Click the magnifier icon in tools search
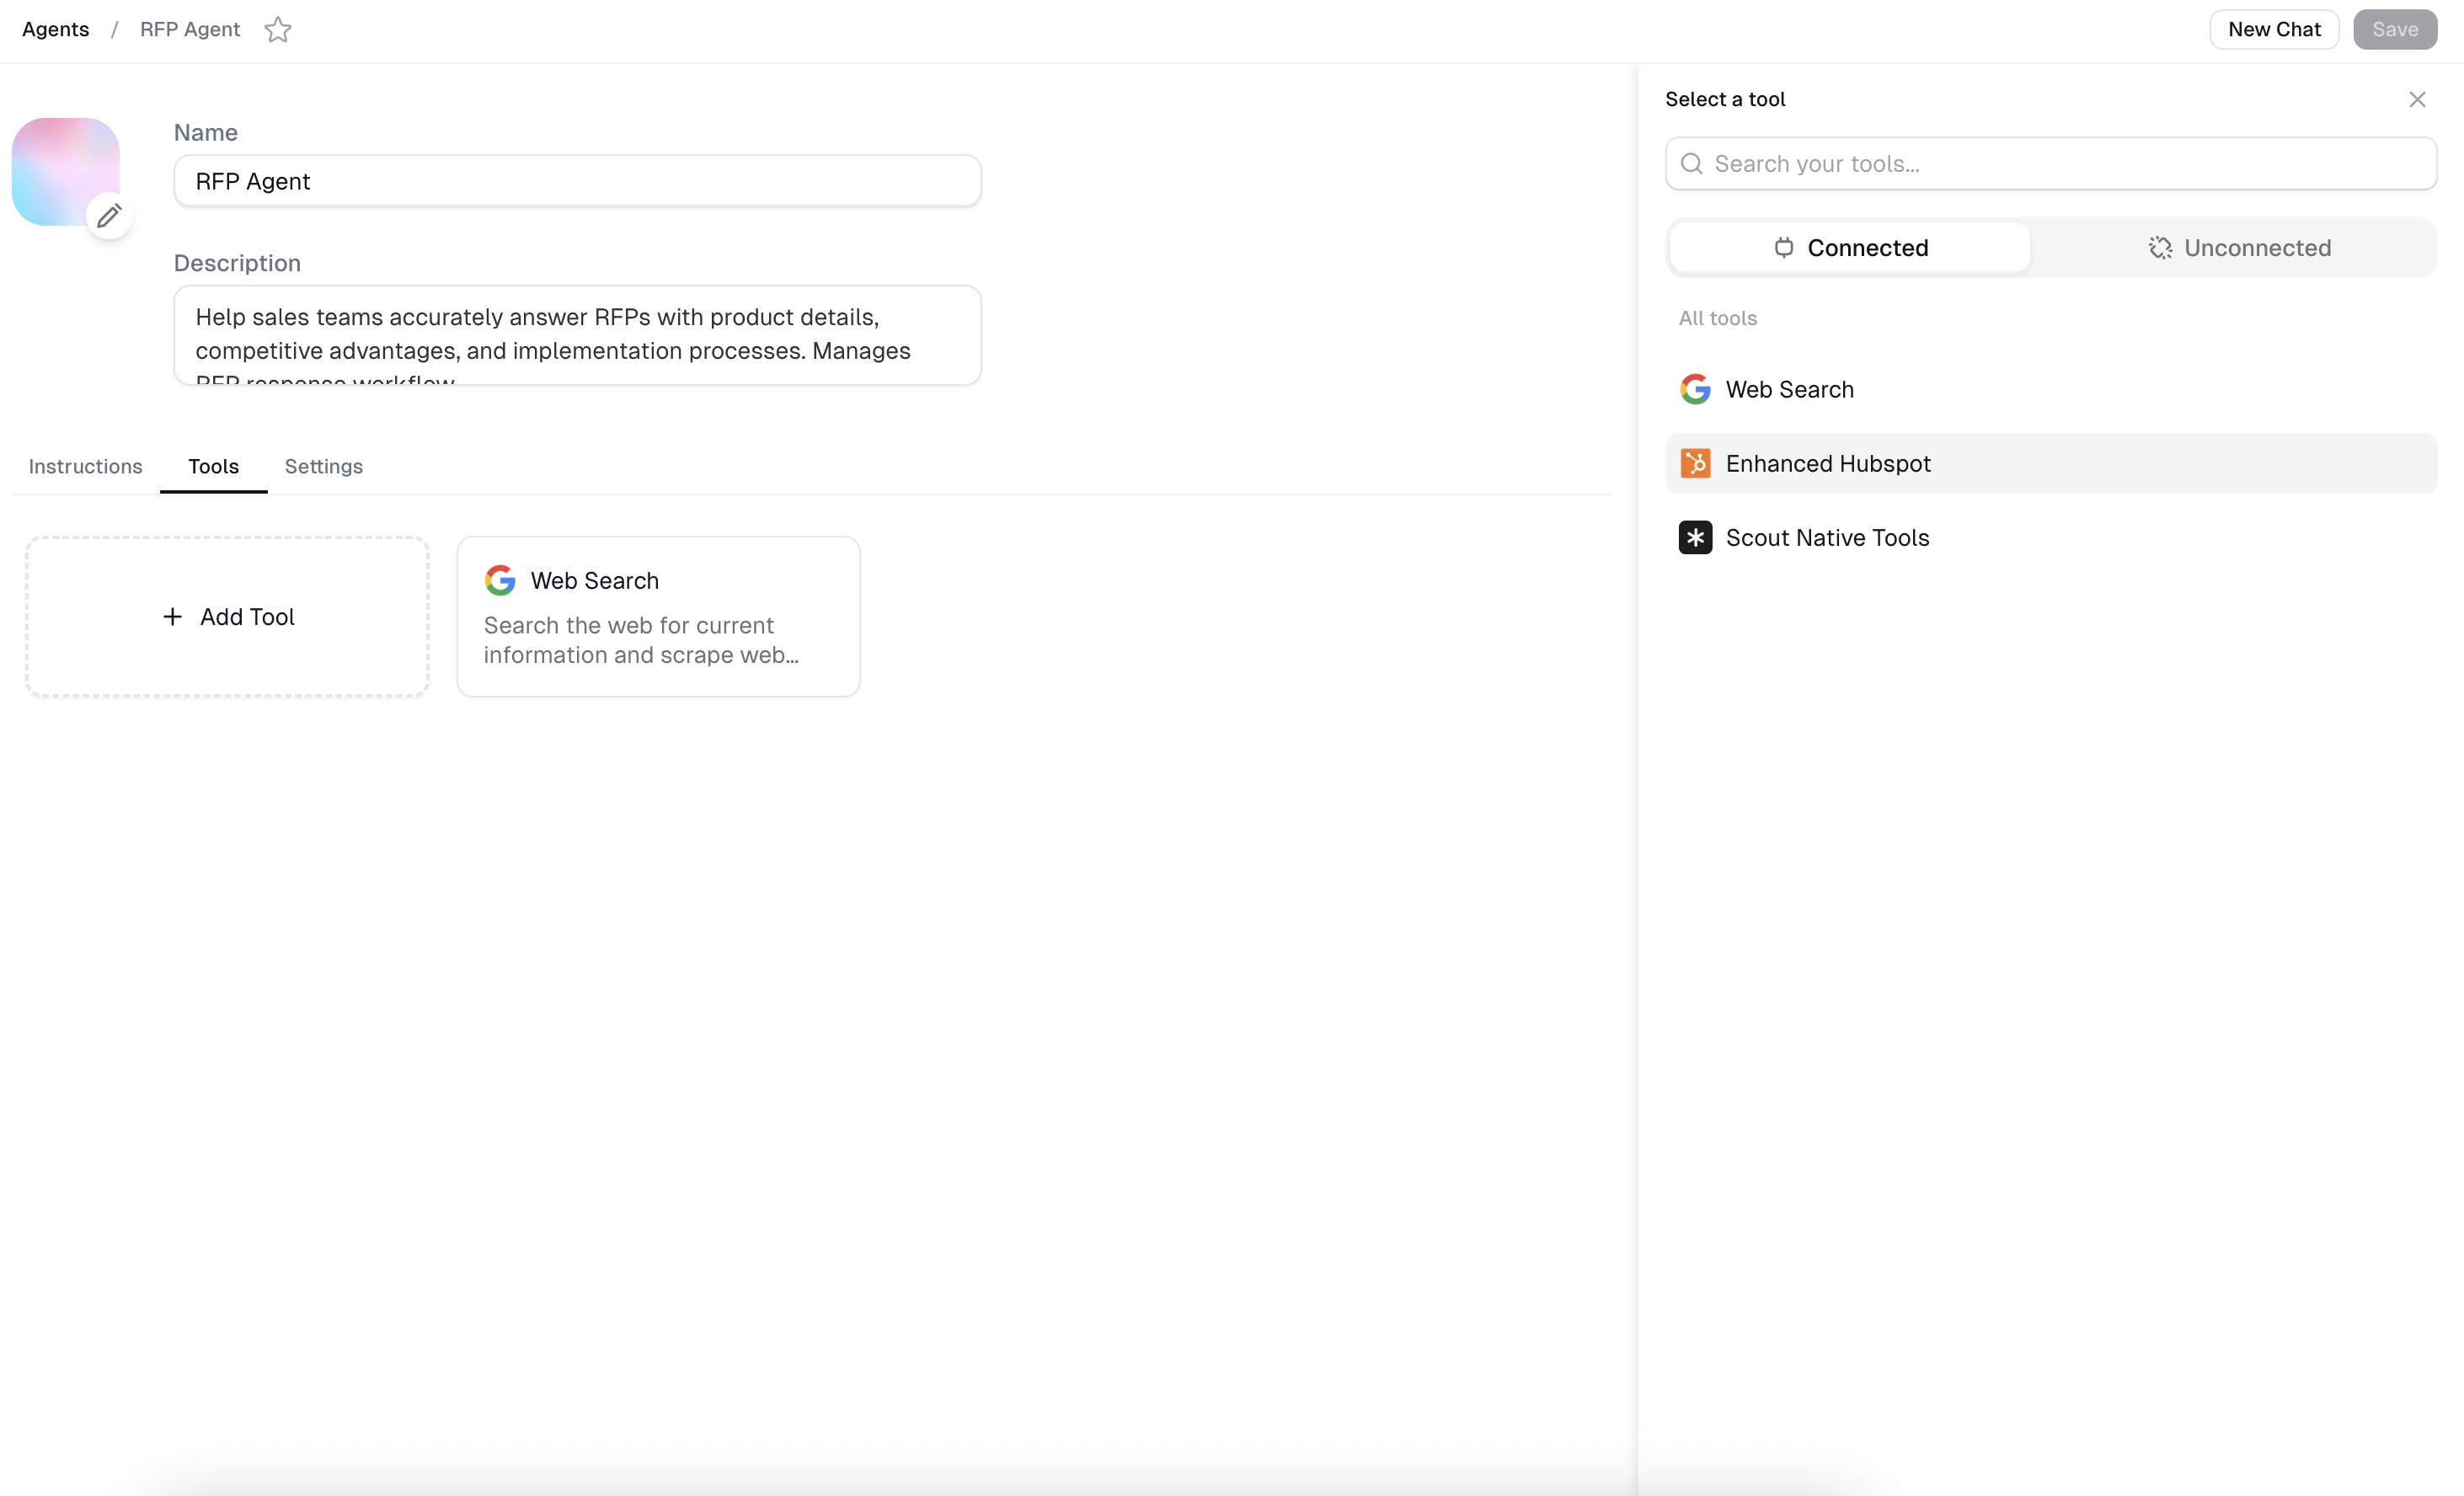The width and height of the screenshot is (2464, 1496). (x=1691, y=163)
